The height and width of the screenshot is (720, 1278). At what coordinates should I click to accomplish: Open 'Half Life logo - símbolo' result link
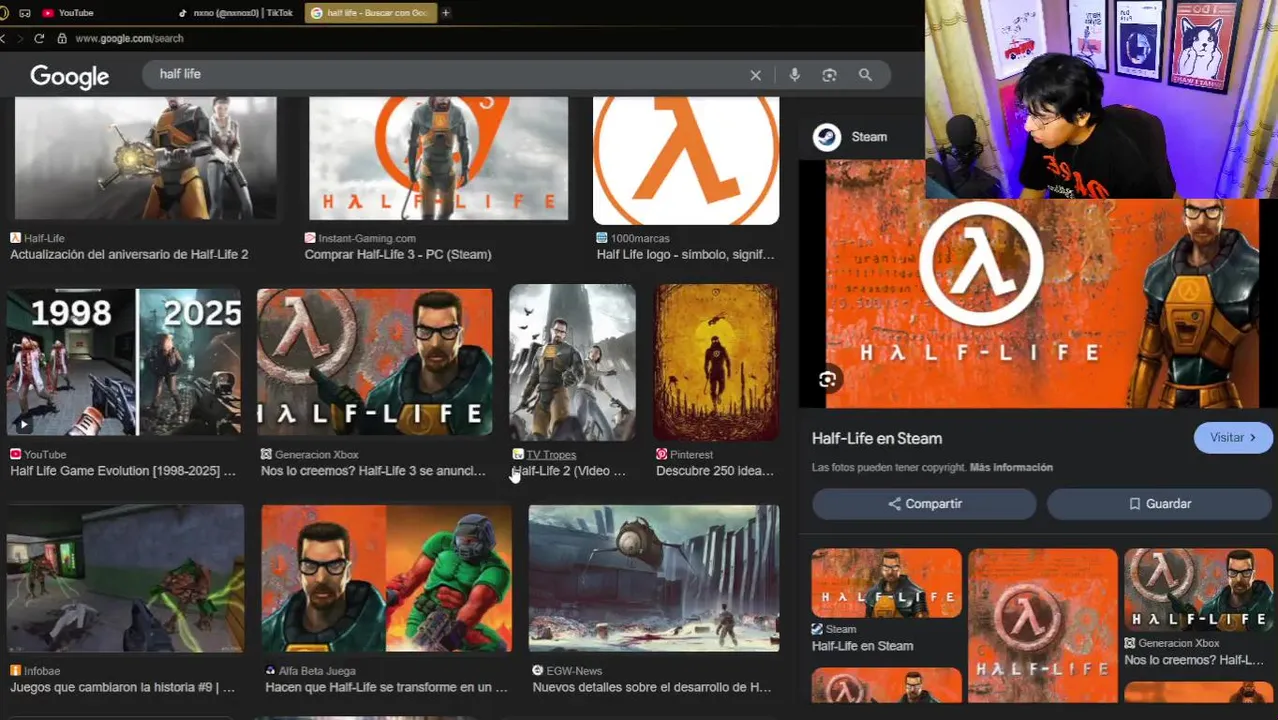685,255
